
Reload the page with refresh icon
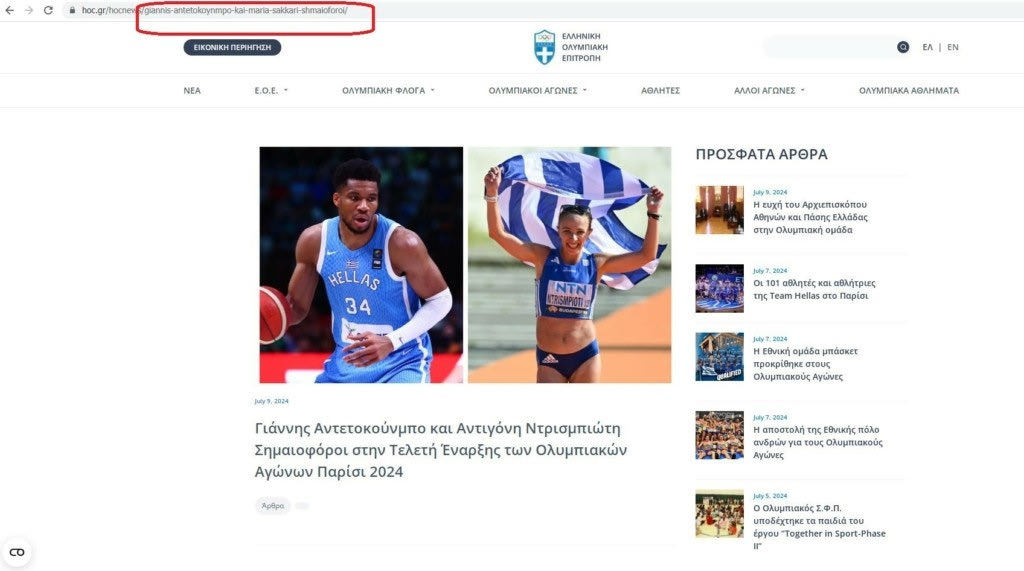tap(48, 10)
